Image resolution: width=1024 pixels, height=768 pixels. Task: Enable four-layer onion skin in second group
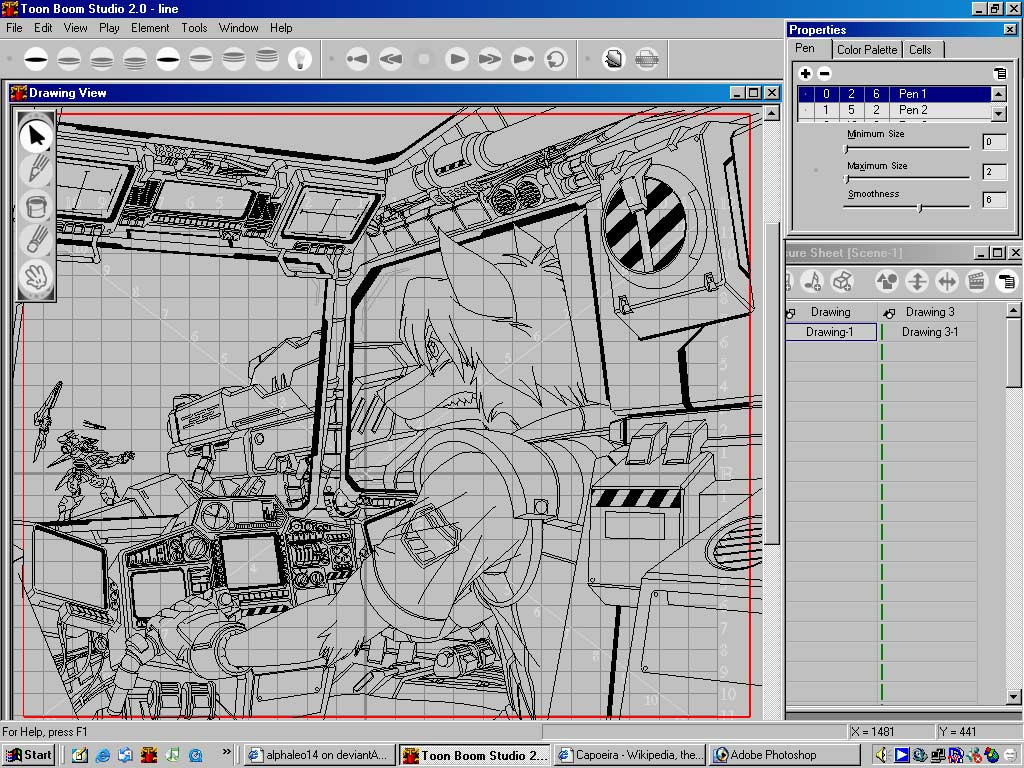[x=266, y=59]
